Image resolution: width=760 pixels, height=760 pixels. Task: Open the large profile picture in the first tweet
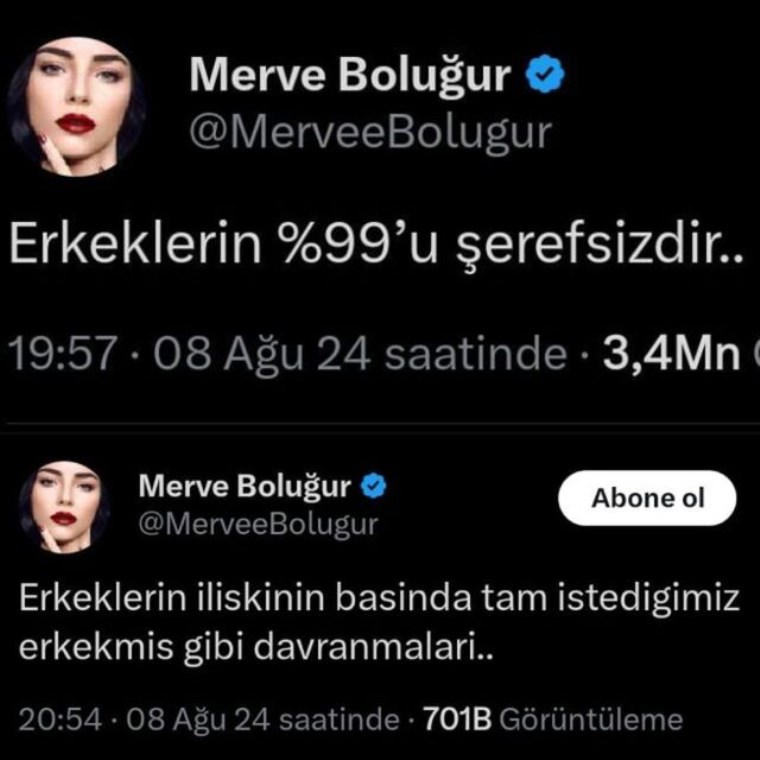76,106
